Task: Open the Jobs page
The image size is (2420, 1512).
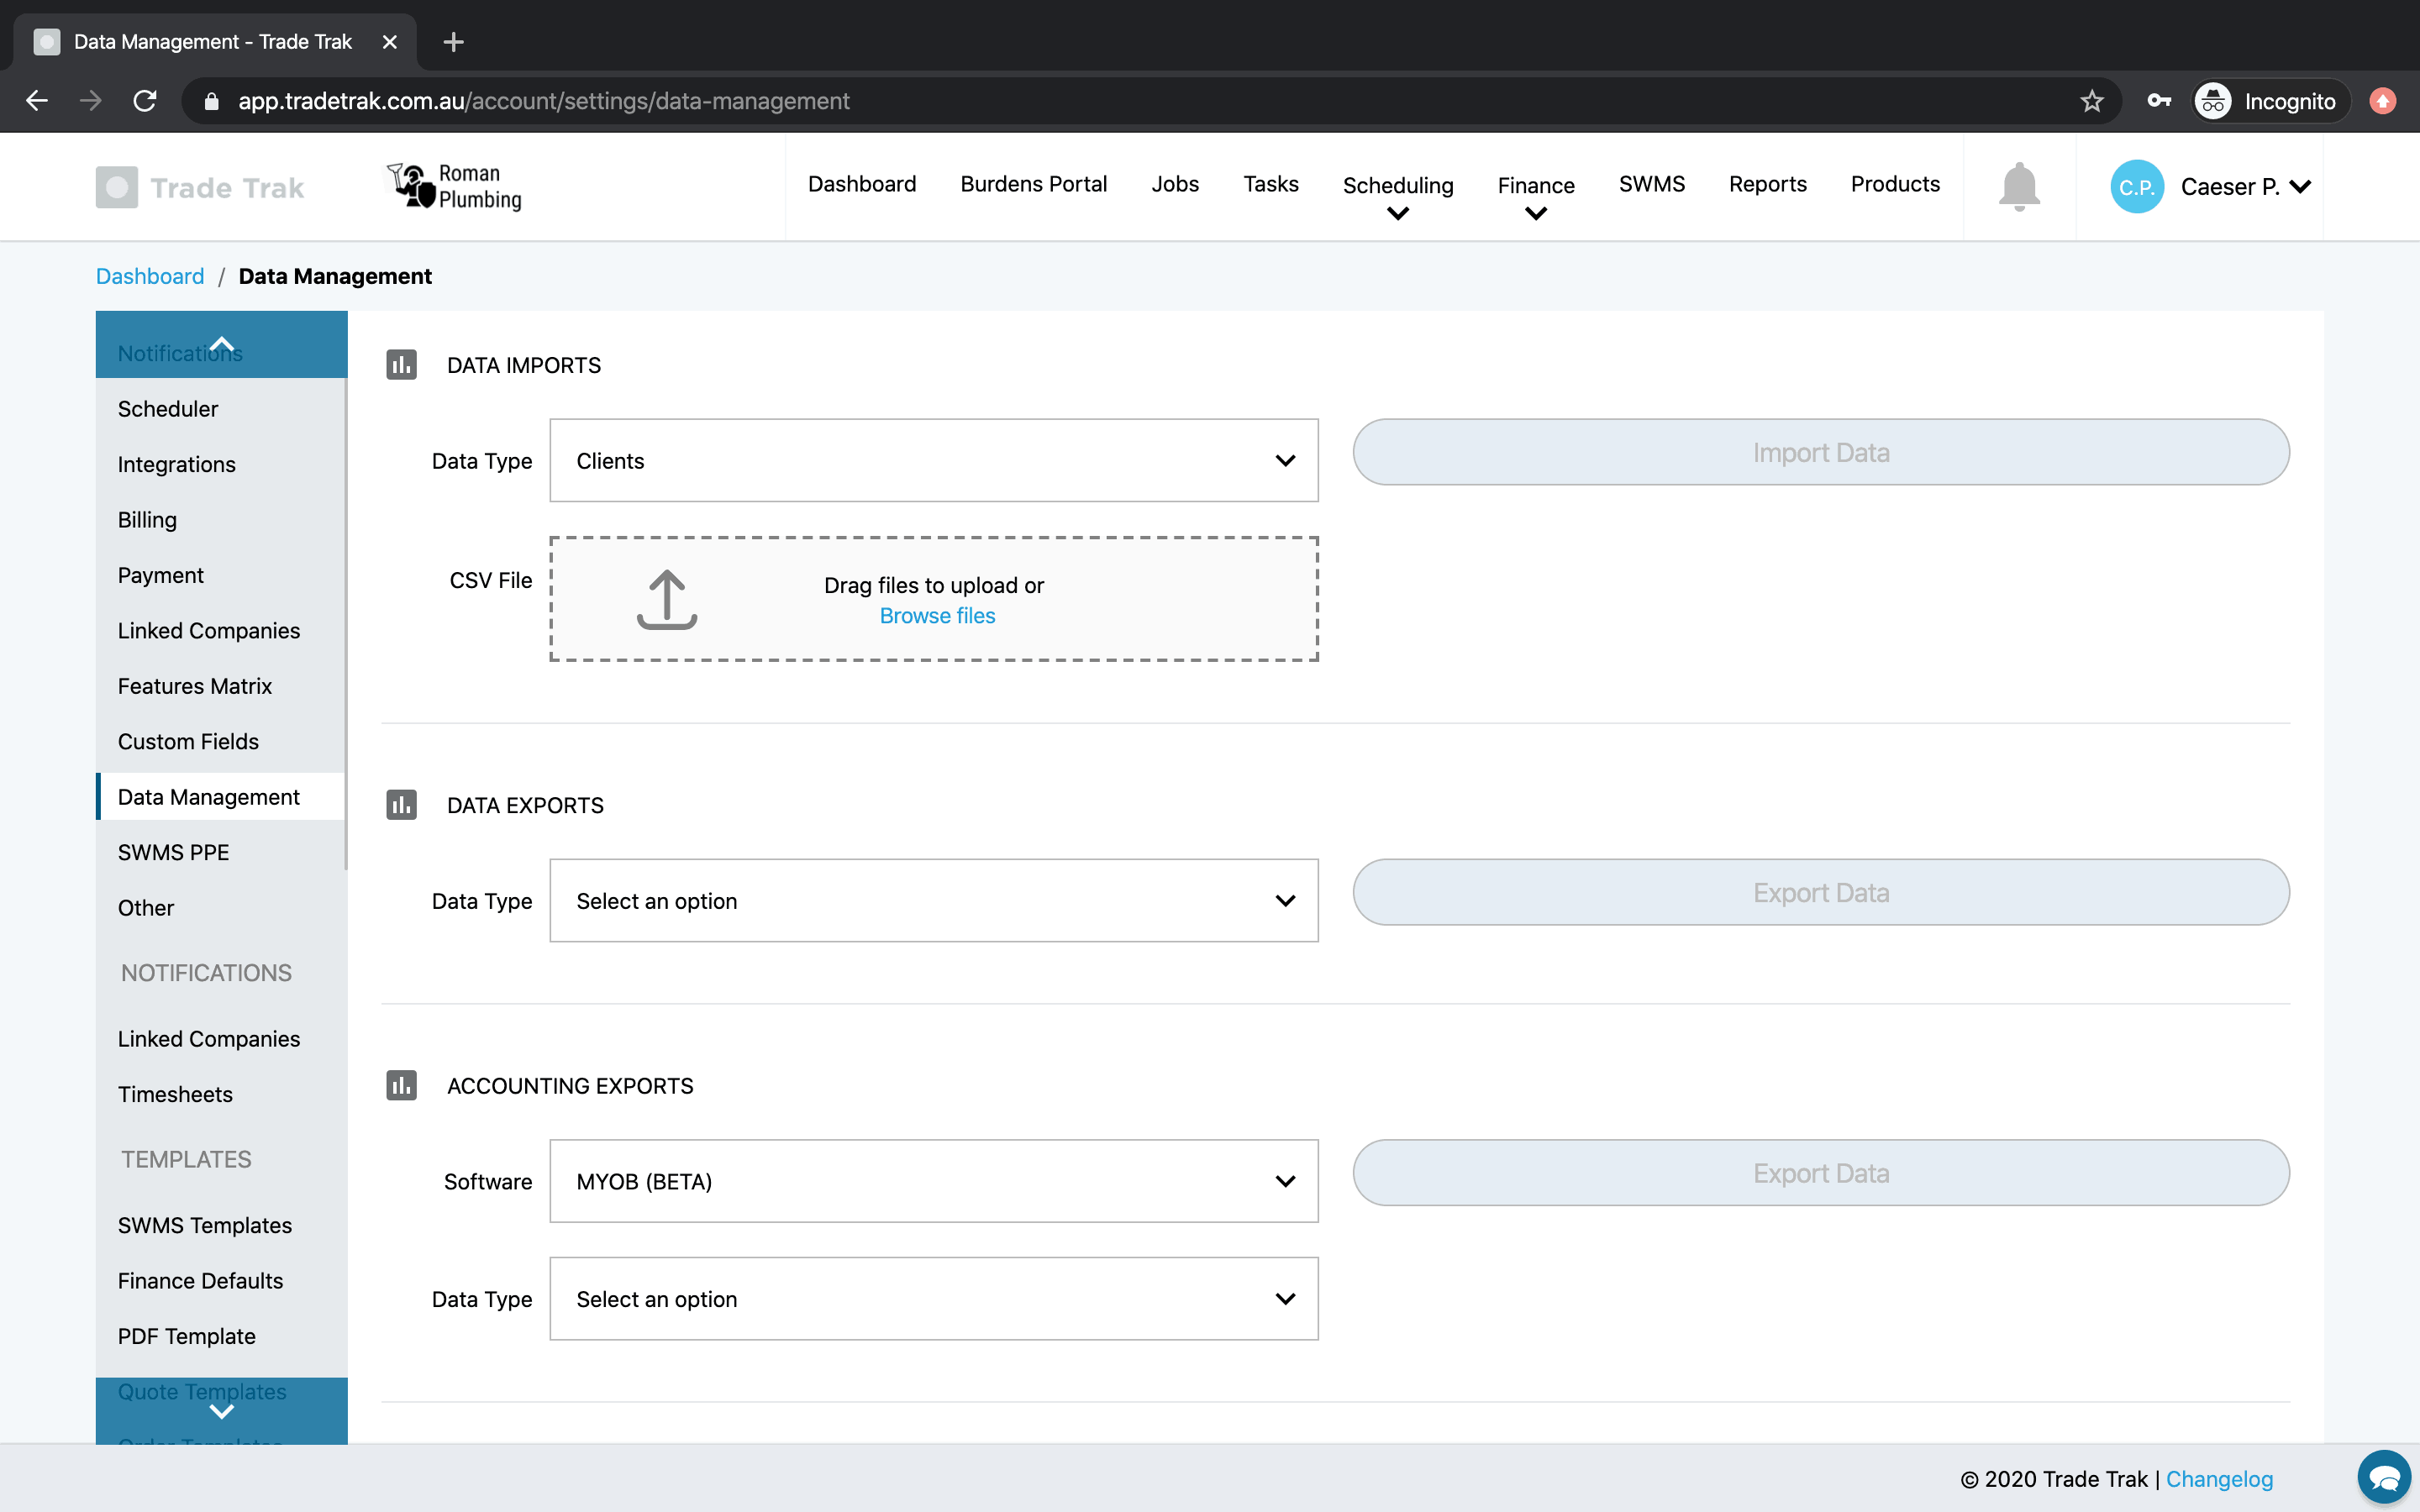Action: (1175, 184)
